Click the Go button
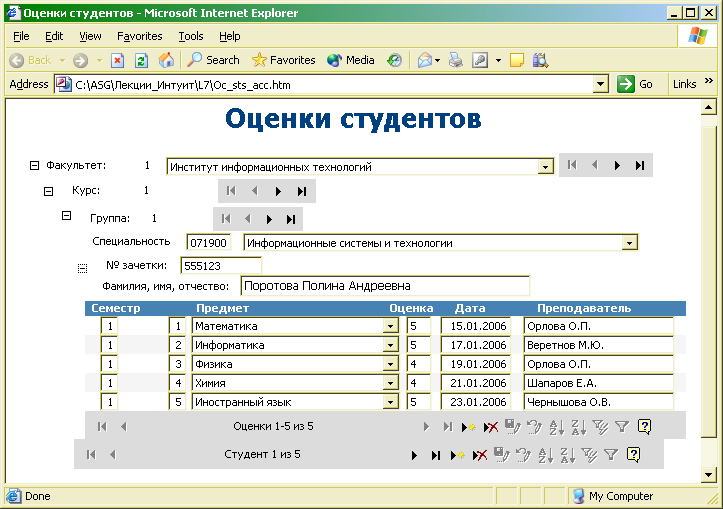Viewport: 723px width, 509px height. 635,84
